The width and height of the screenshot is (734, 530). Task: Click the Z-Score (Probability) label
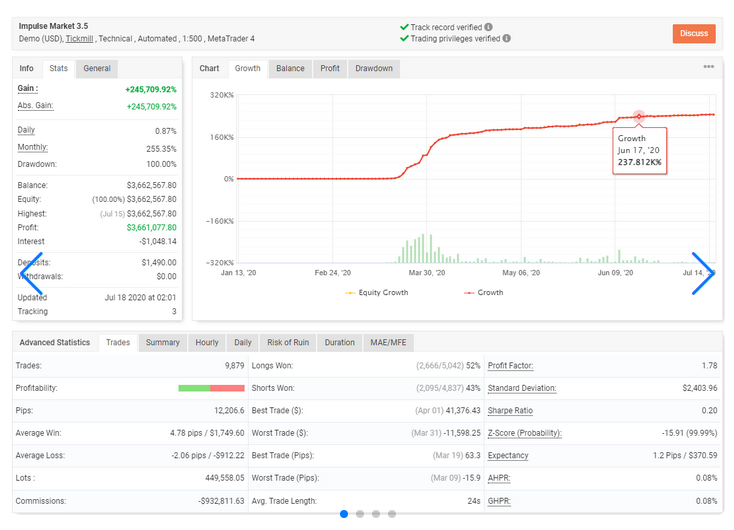point(525,433)
